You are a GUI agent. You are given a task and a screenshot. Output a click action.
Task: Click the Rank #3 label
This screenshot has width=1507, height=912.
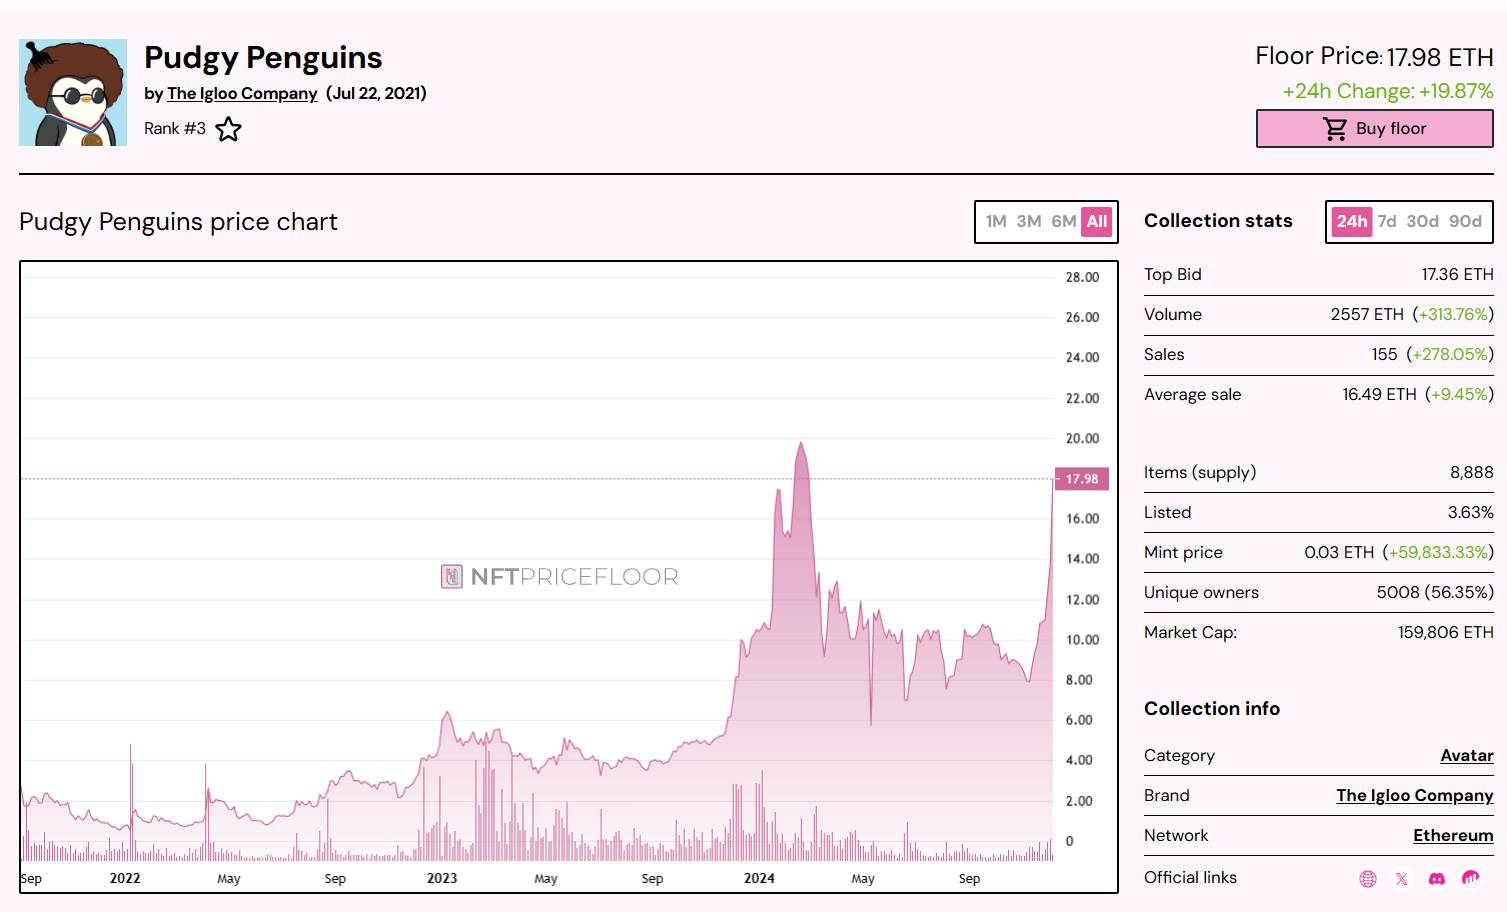(x=175, y=129)
